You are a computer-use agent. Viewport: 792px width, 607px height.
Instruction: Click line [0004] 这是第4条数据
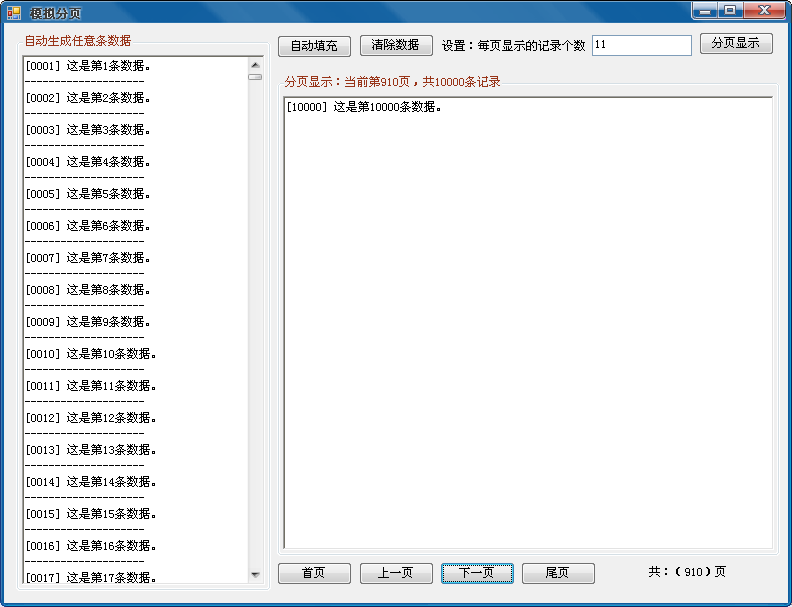click(88, 162)
